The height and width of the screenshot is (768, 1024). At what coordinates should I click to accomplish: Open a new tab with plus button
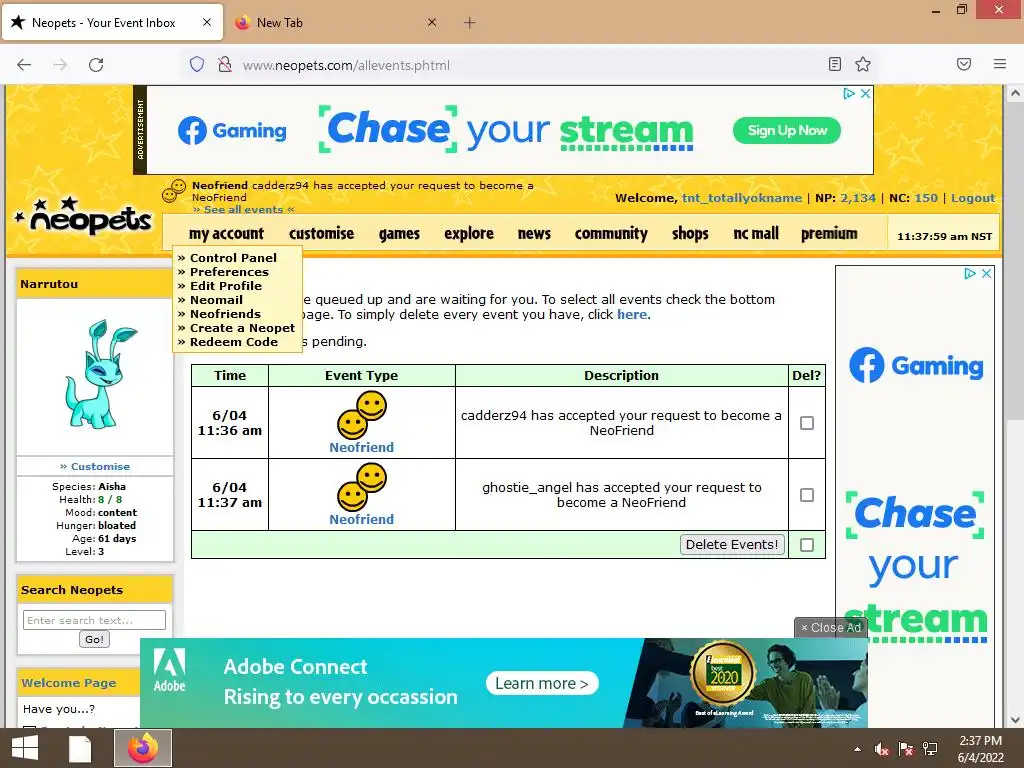(x=470, y=23)
